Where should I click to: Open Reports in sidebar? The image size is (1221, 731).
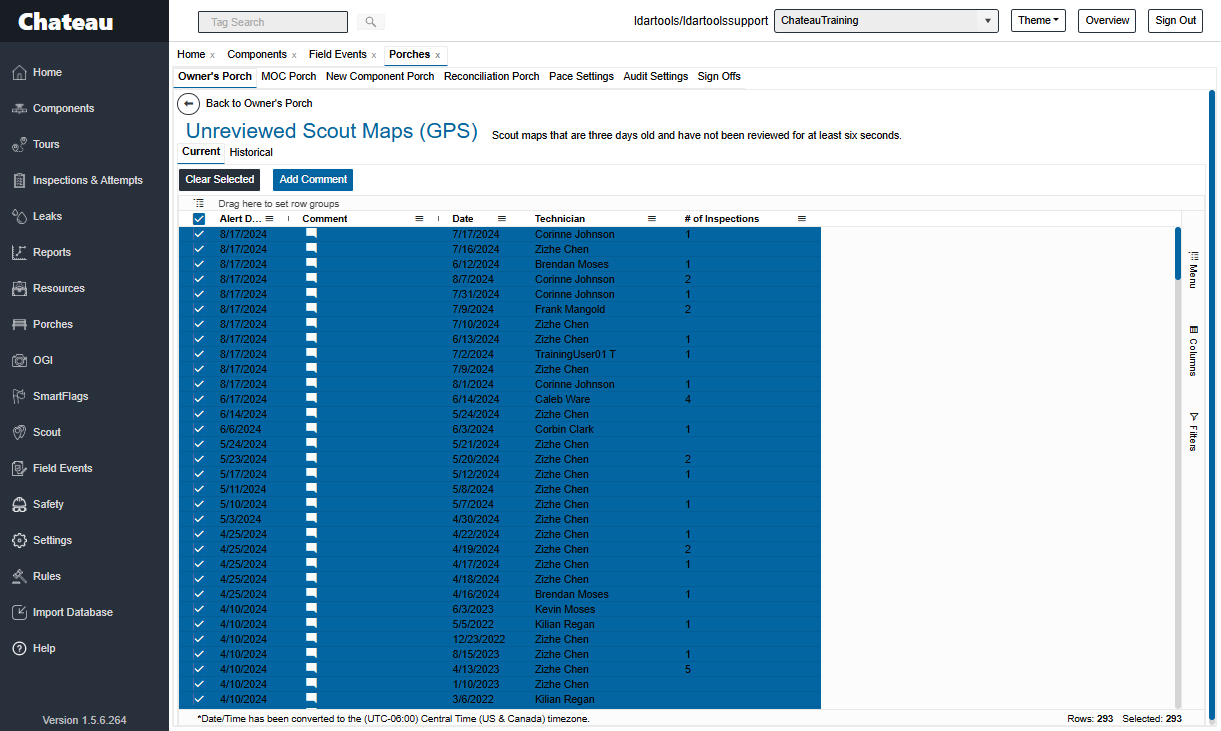pos(51,252)
